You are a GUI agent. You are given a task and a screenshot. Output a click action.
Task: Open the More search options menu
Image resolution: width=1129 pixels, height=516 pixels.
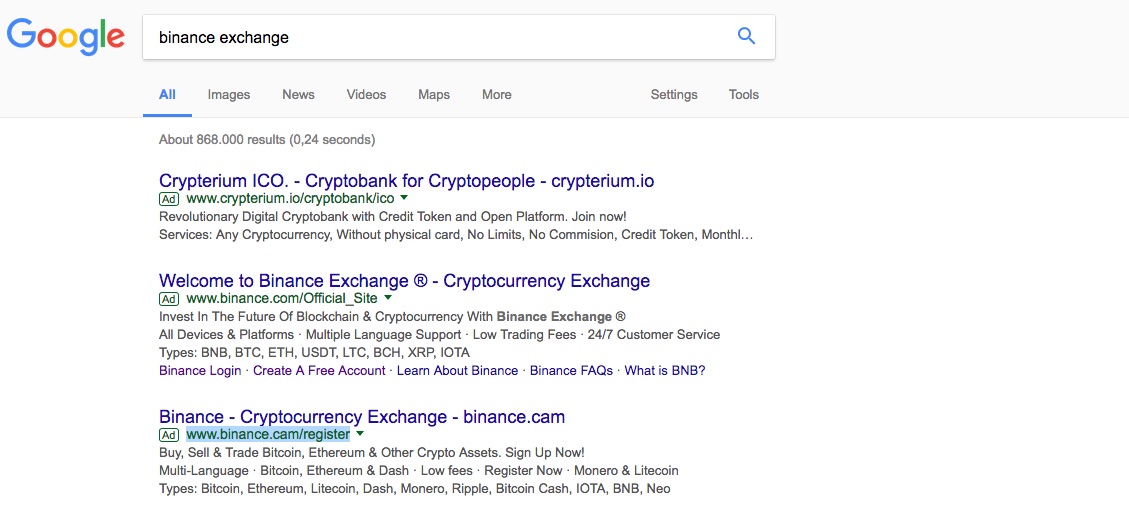pyautogui.click(x=496, y=95)
